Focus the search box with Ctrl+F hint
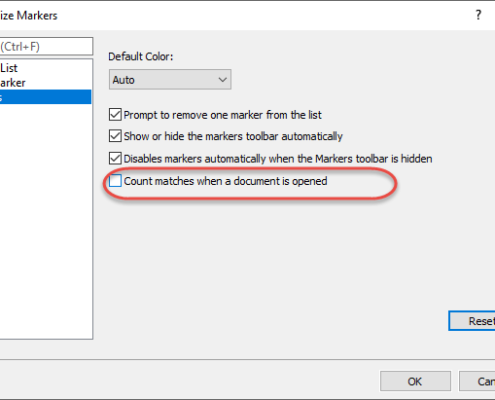495x400 pixels. pos(46,46)
